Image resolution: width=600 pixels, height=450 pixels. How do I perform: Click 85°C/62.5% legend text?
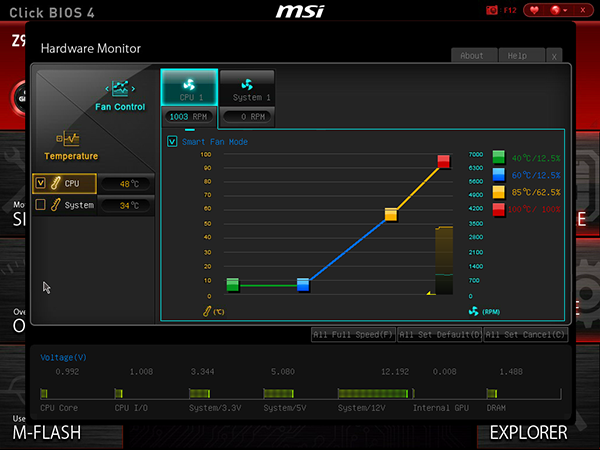536,192
